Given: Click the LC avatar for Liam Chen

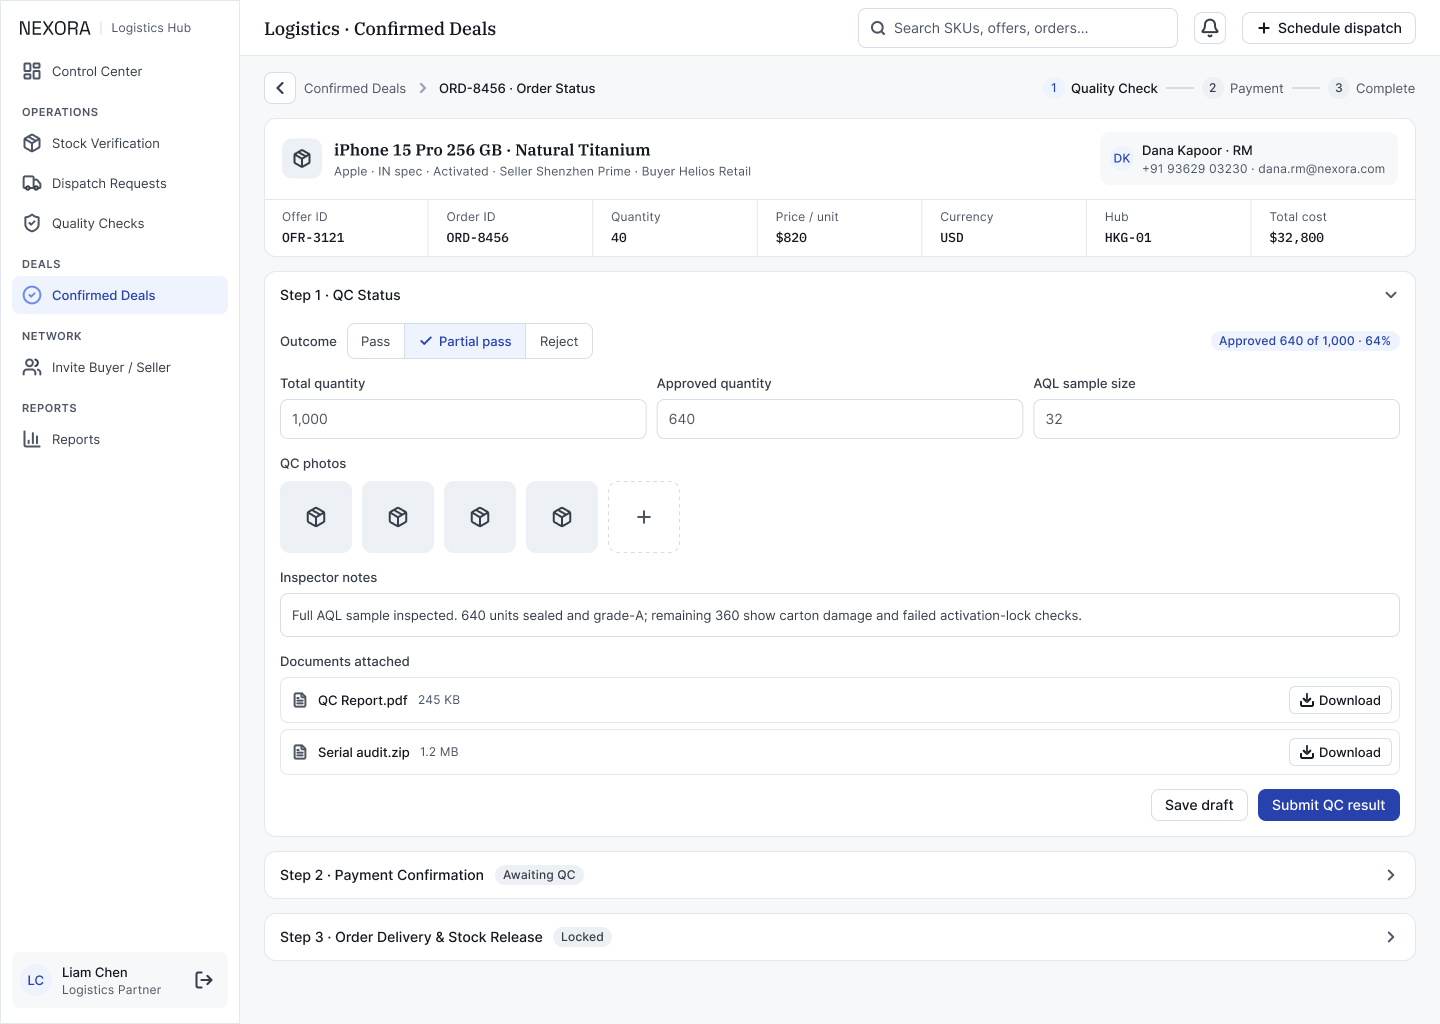Looking at the screenshot, I should coord(36,980).
